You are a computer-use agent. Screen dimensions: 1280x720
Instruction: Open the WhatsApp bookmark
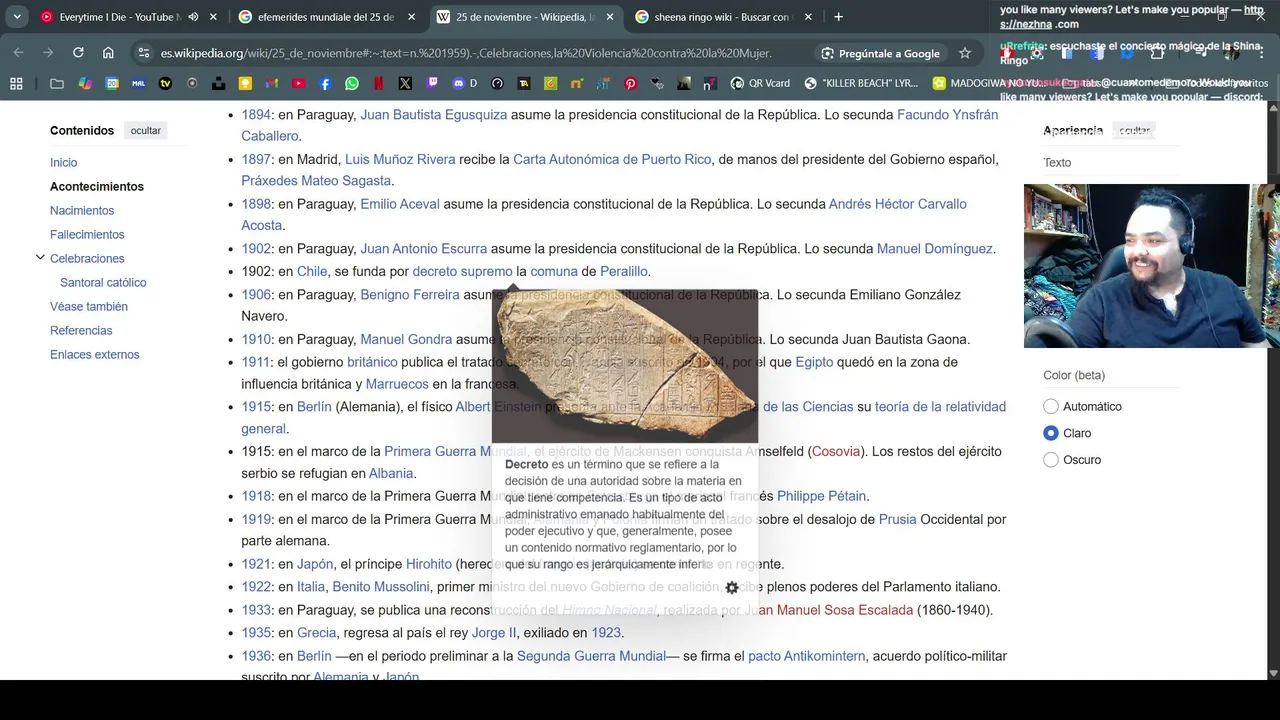352,84
